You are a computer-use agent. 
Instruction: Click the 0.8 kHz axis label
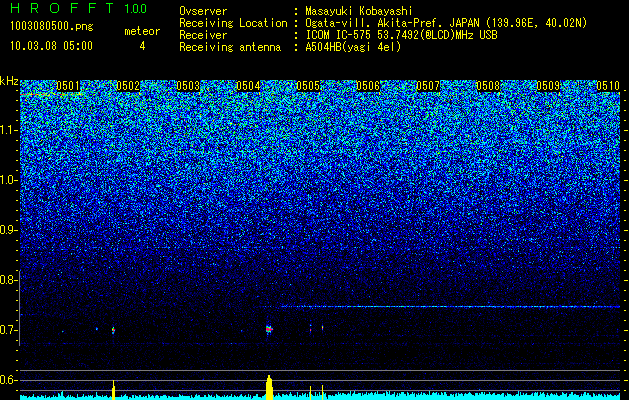8,280
